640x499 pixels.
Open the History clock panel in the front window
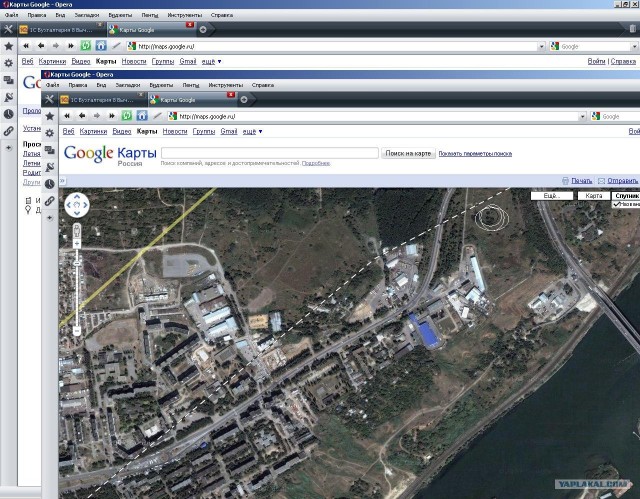point(50,184)
